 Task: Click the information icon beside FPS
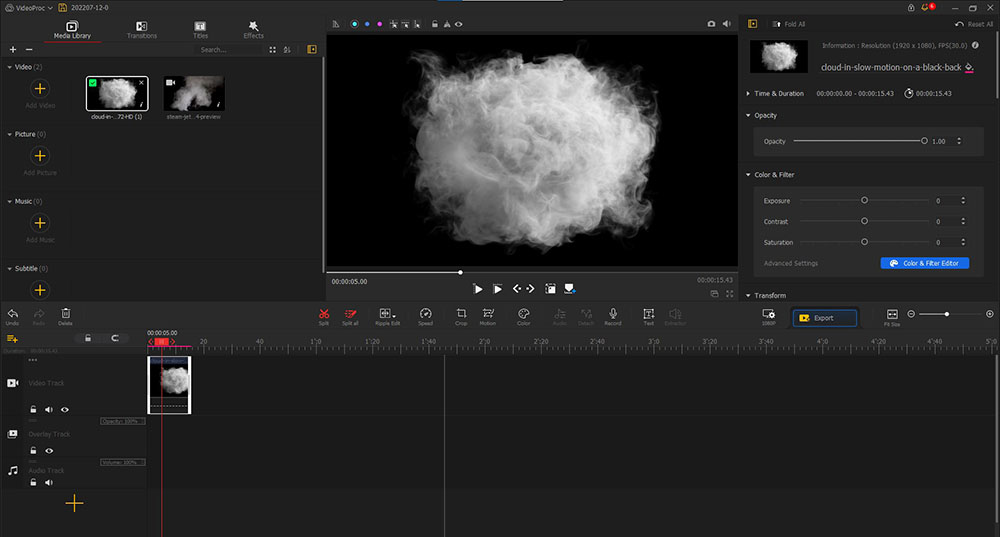[x=975, y=45]
